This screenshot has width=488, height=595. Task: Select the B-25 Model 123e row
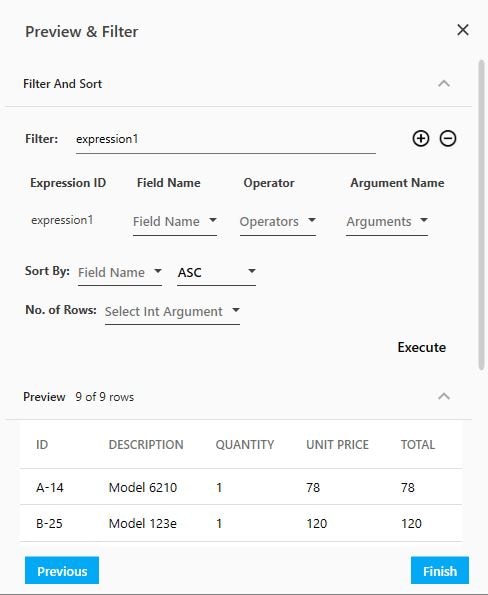(241, 523)
